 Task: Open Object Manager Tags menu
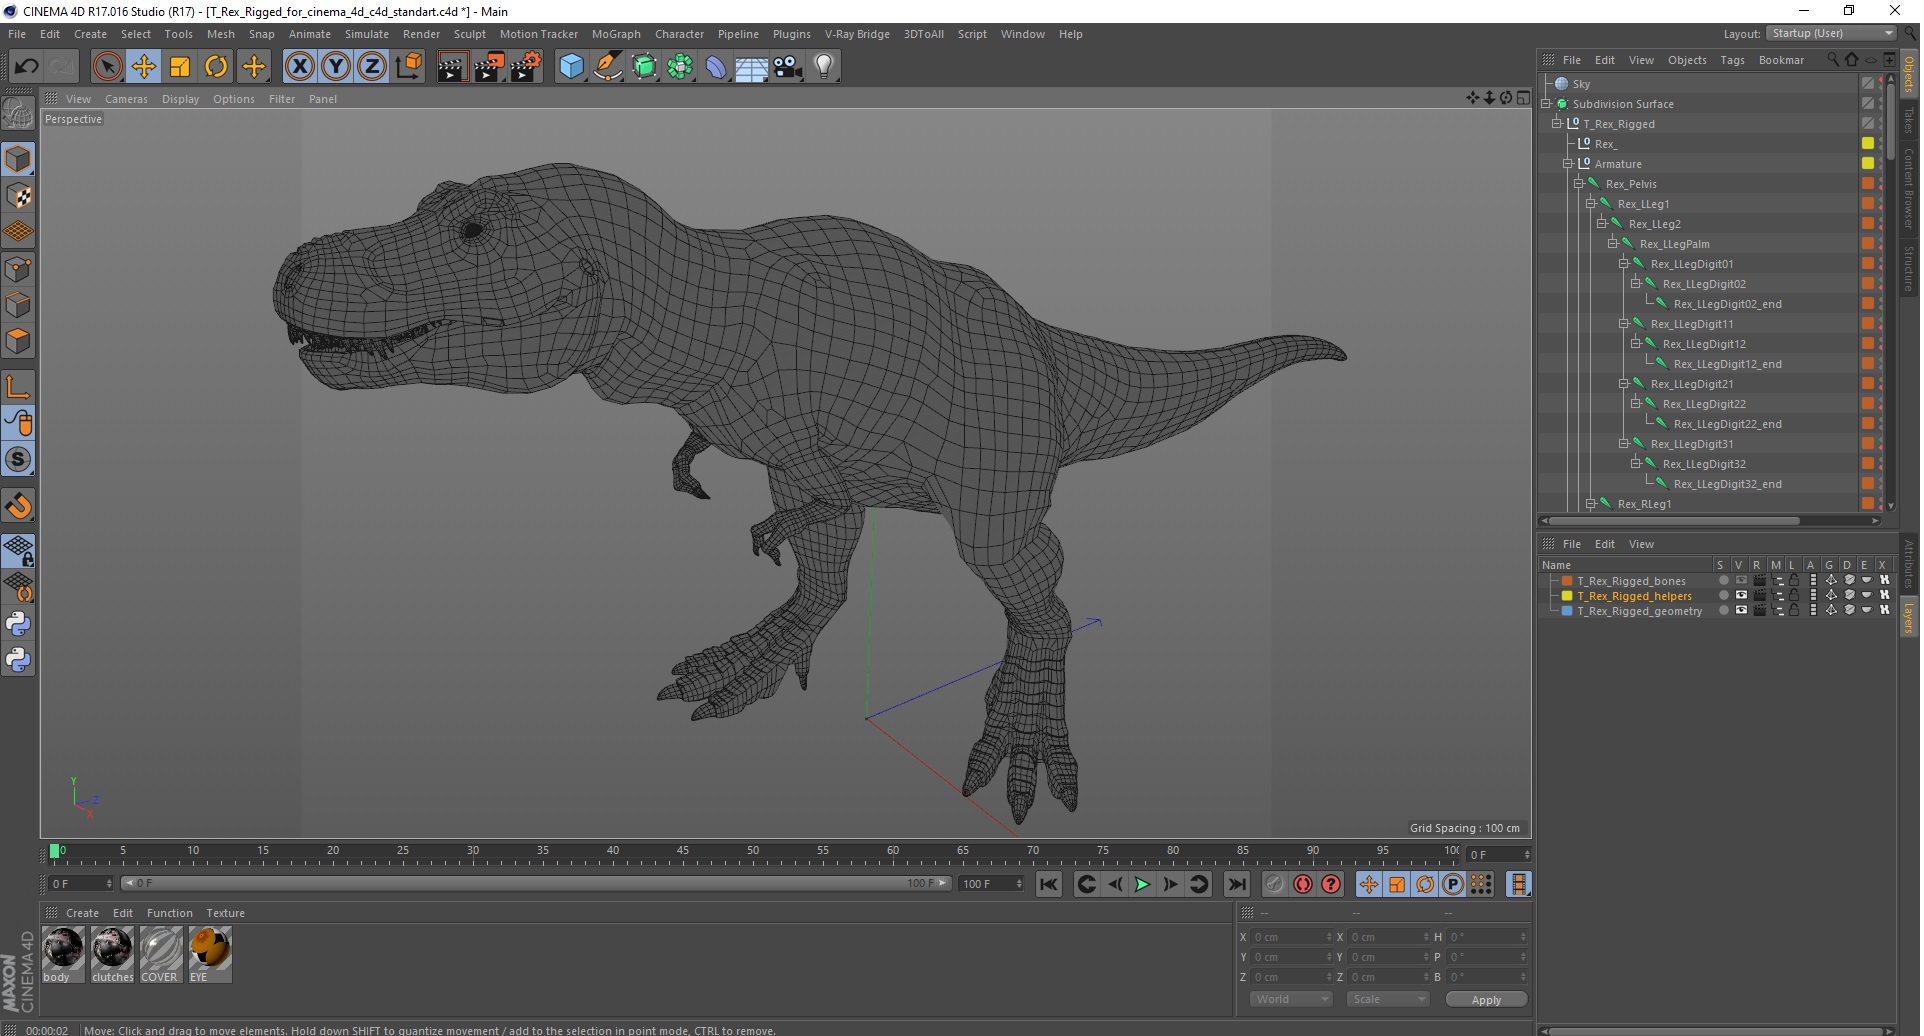(x=1732, y=60)
